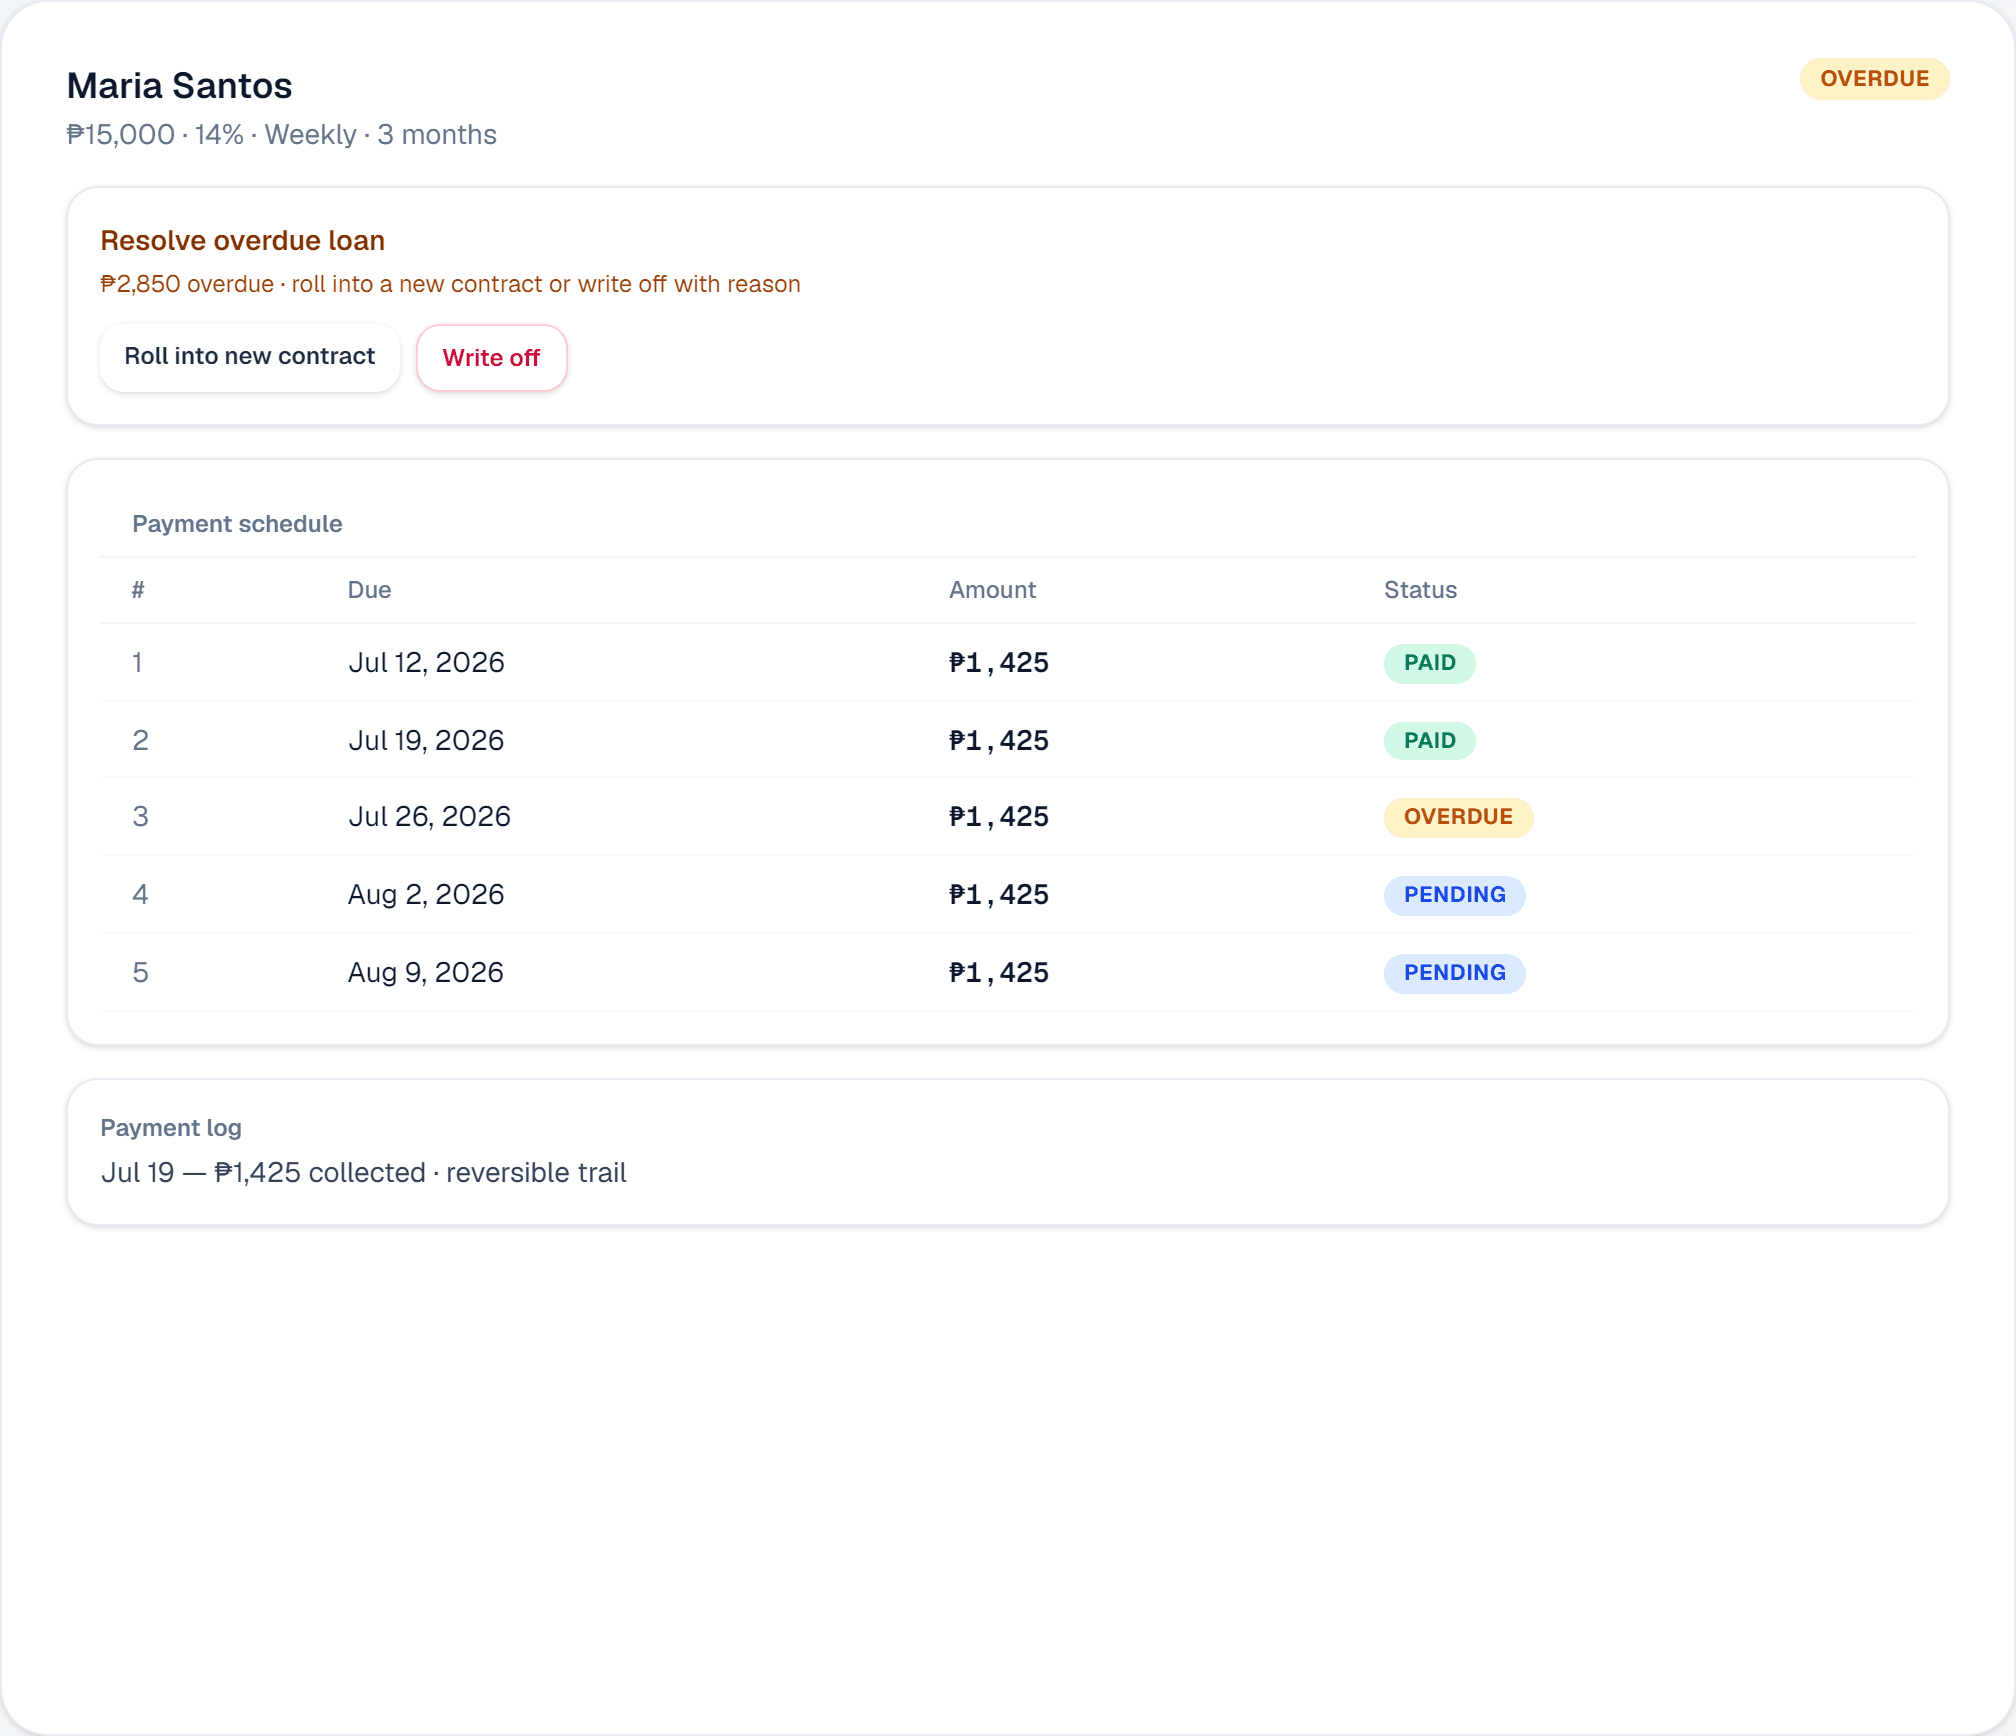Click the Write off button
The height and width of the screenshot is (1736, 2016).
click(x=491, y=358)
